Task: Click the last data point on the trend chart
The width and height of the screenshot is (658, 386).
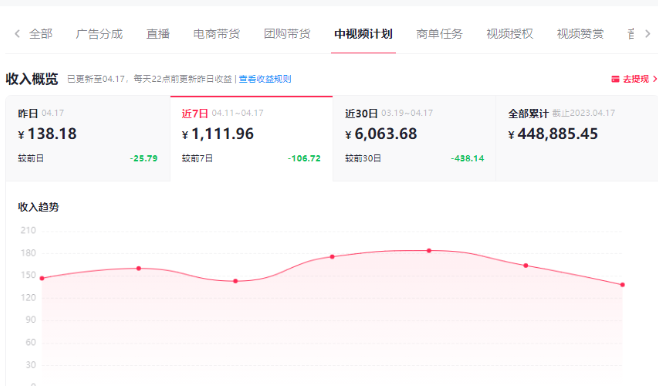Action: (x=622, y=285)
